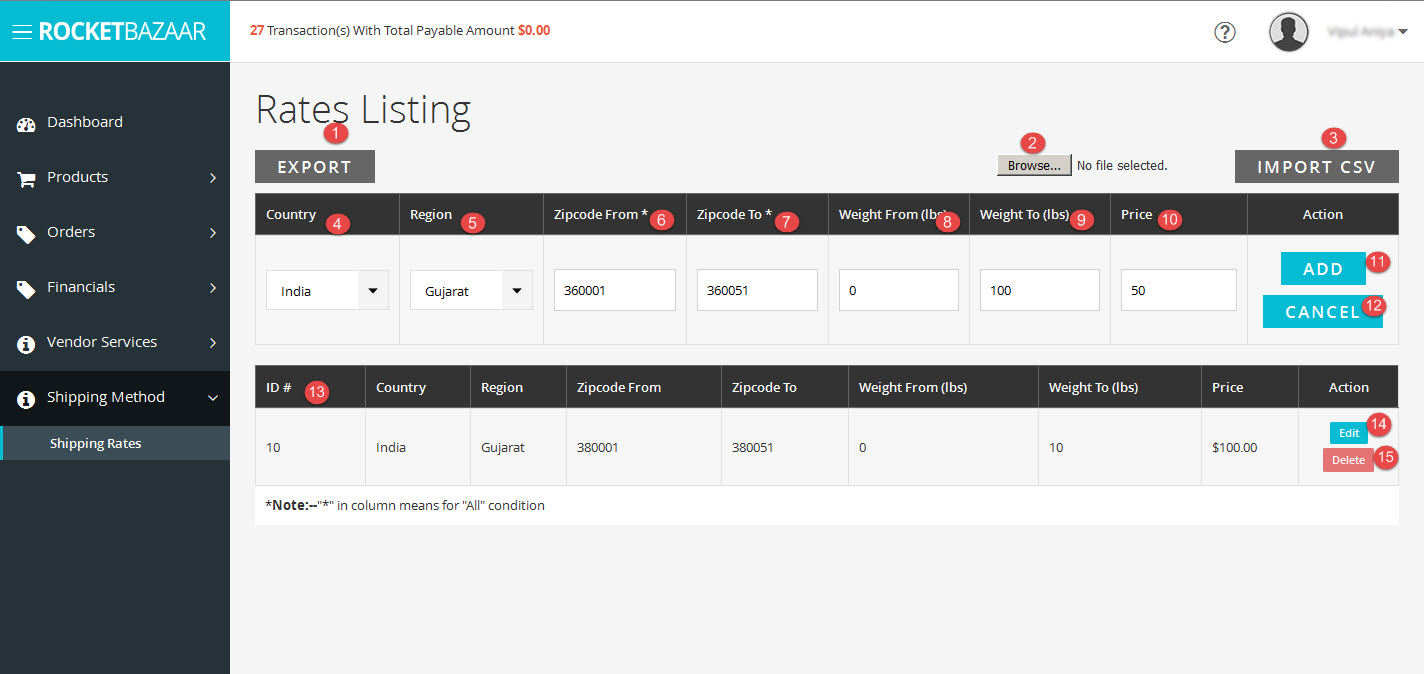Click the user profile avatar
This screenshot has width=1424, height=674.
1288,32
